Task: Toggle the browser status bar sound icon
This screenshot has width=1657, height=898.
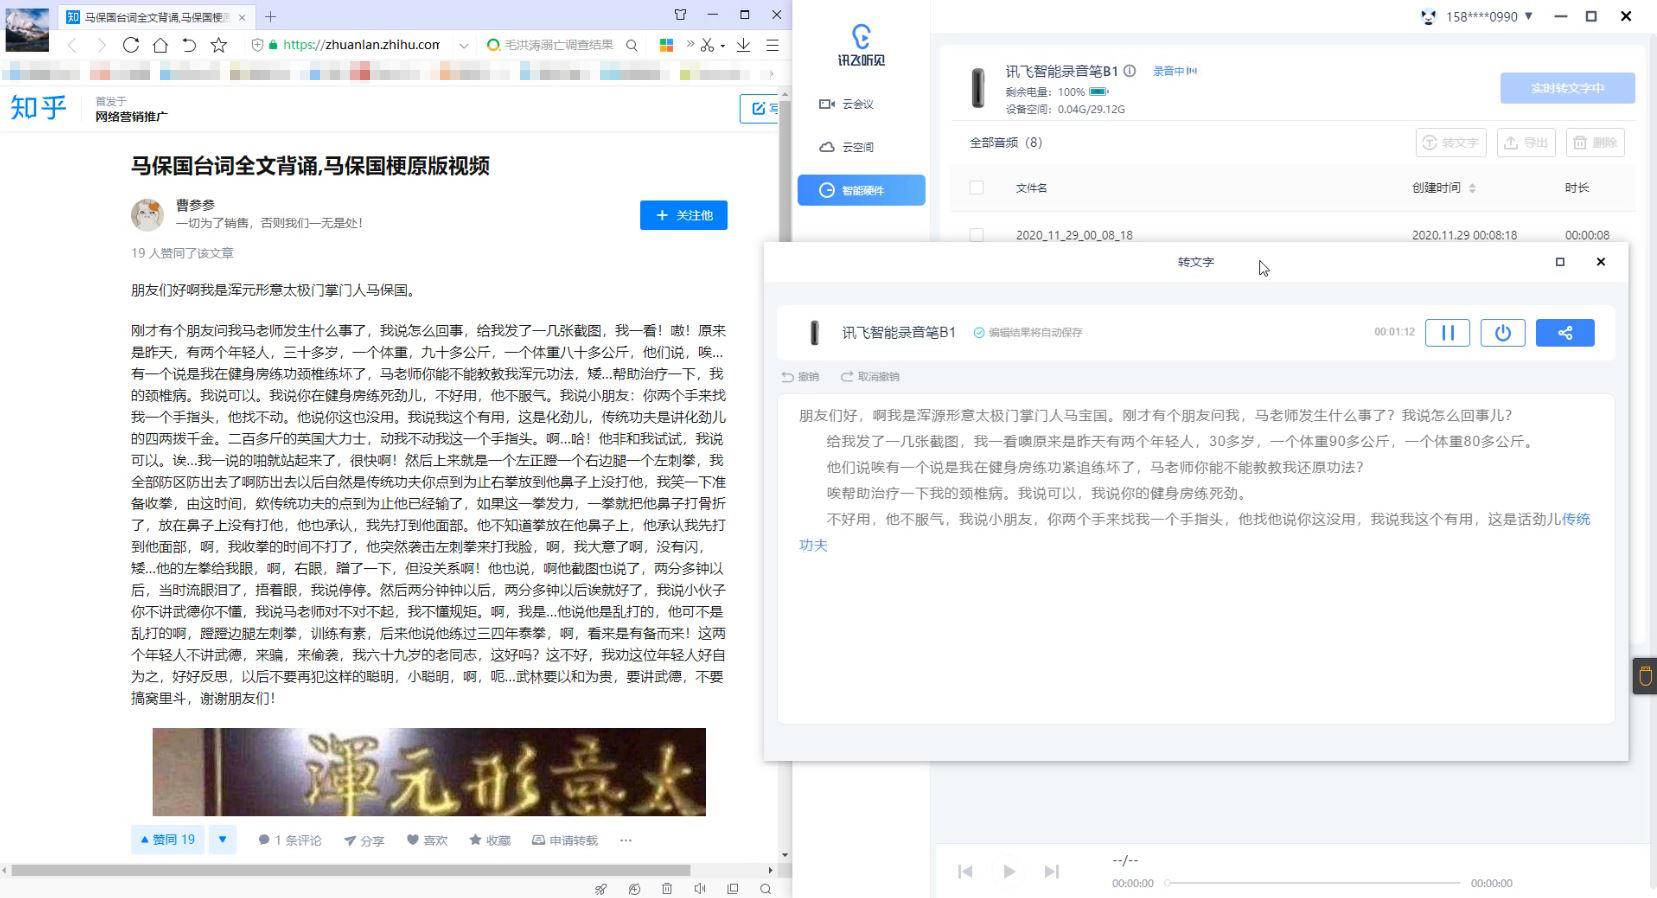Action: 700,889
